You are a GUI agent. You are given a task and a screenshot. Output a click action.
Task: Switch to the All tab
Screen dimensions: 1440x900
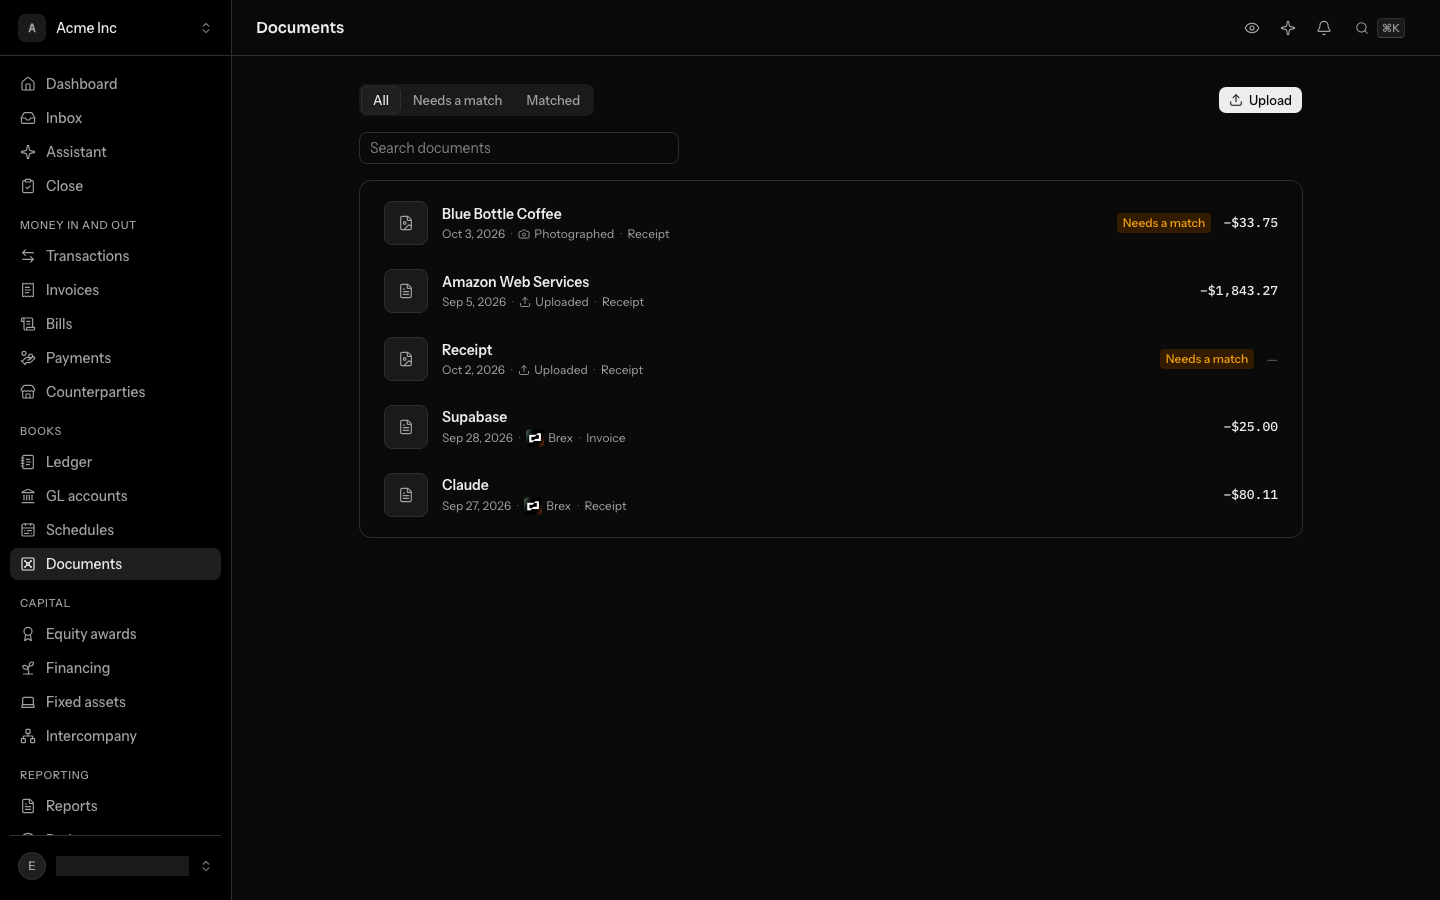pyautogui.click(x=381, y=100)
